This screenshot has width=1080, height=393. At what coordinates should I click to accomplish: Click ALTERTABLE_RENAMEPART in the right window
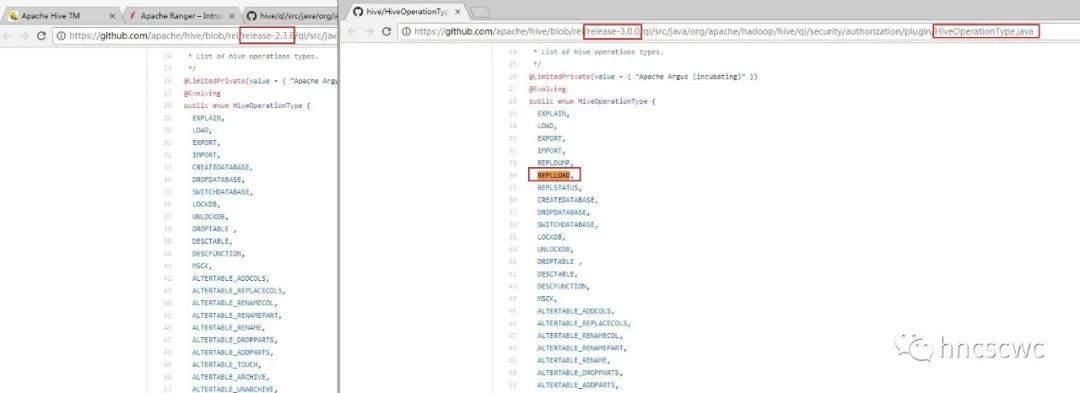(x=583, y=348)
